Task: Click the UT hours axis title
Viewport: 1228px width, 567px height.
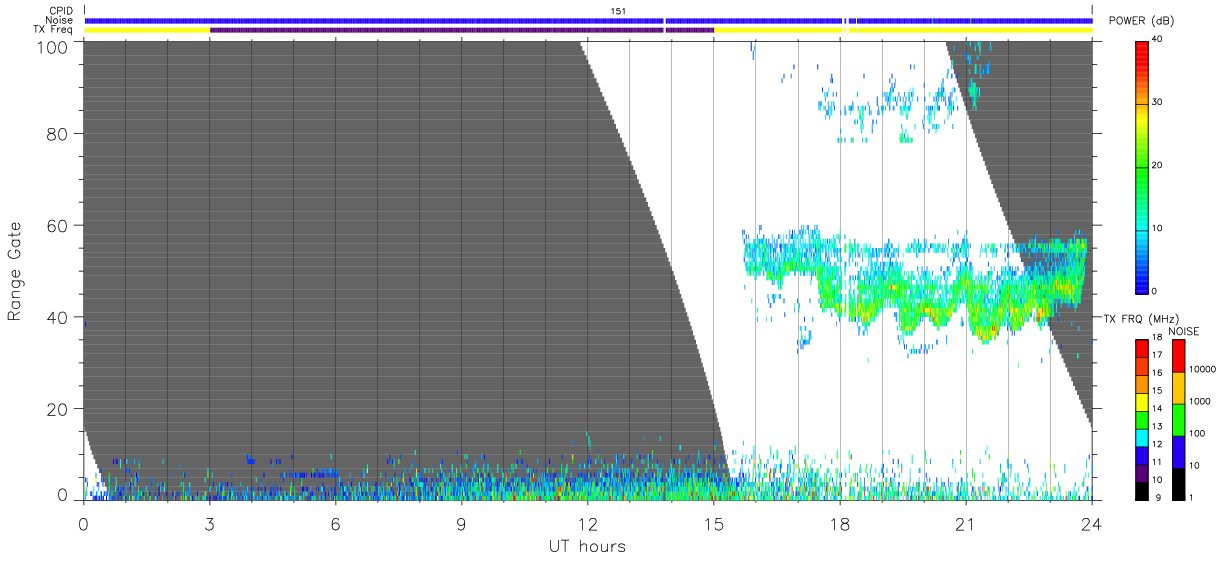Action: (x=587, y=547)
